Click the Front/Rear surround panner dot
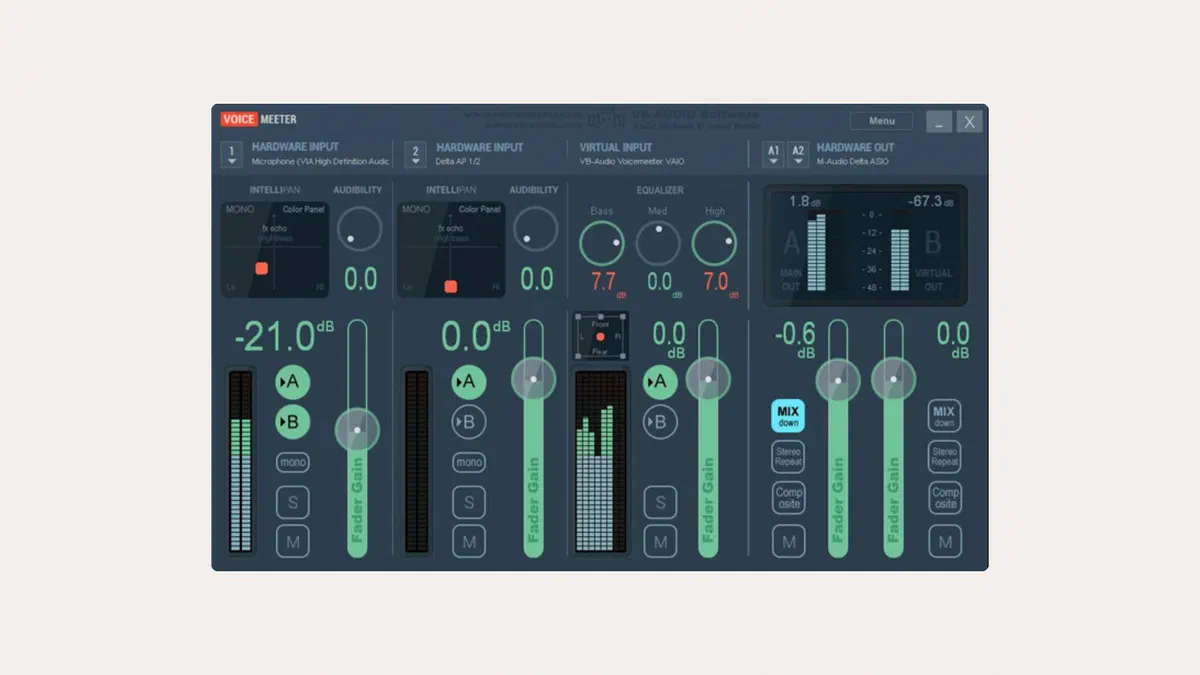This screenshot has height=675, width=1200. (x=600, y=337)
